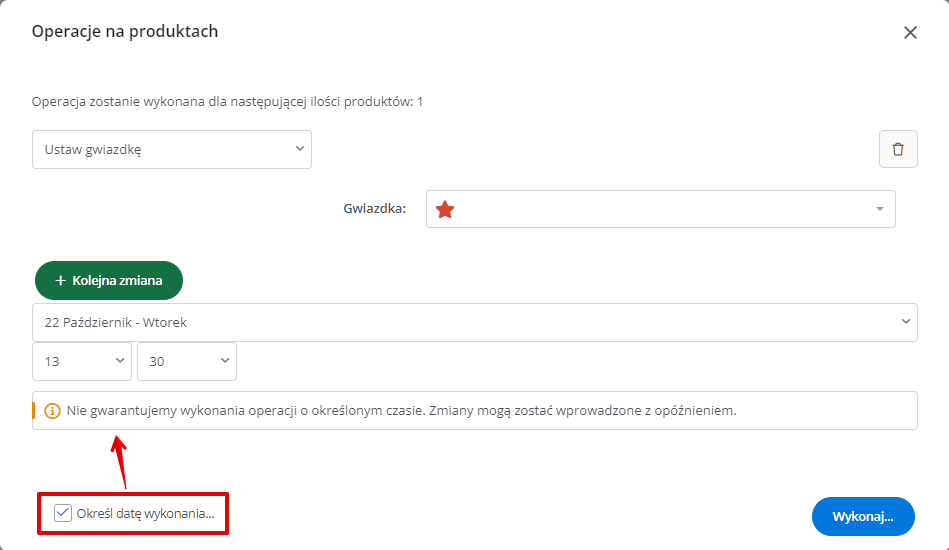Delete the operation with trash icon

pyautogui.click(x=898, y=149)
